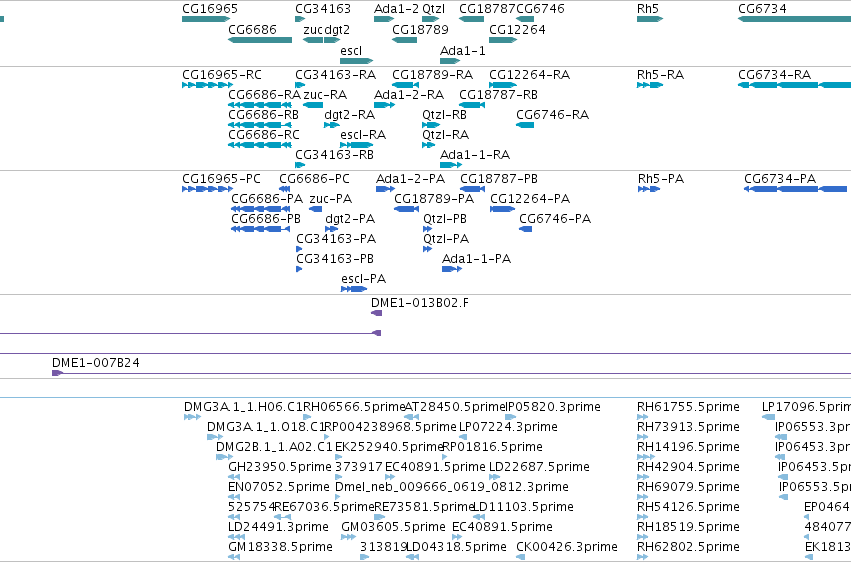Click the Rh5 gene feature
The image size is (851, 562).
[650, 19]
